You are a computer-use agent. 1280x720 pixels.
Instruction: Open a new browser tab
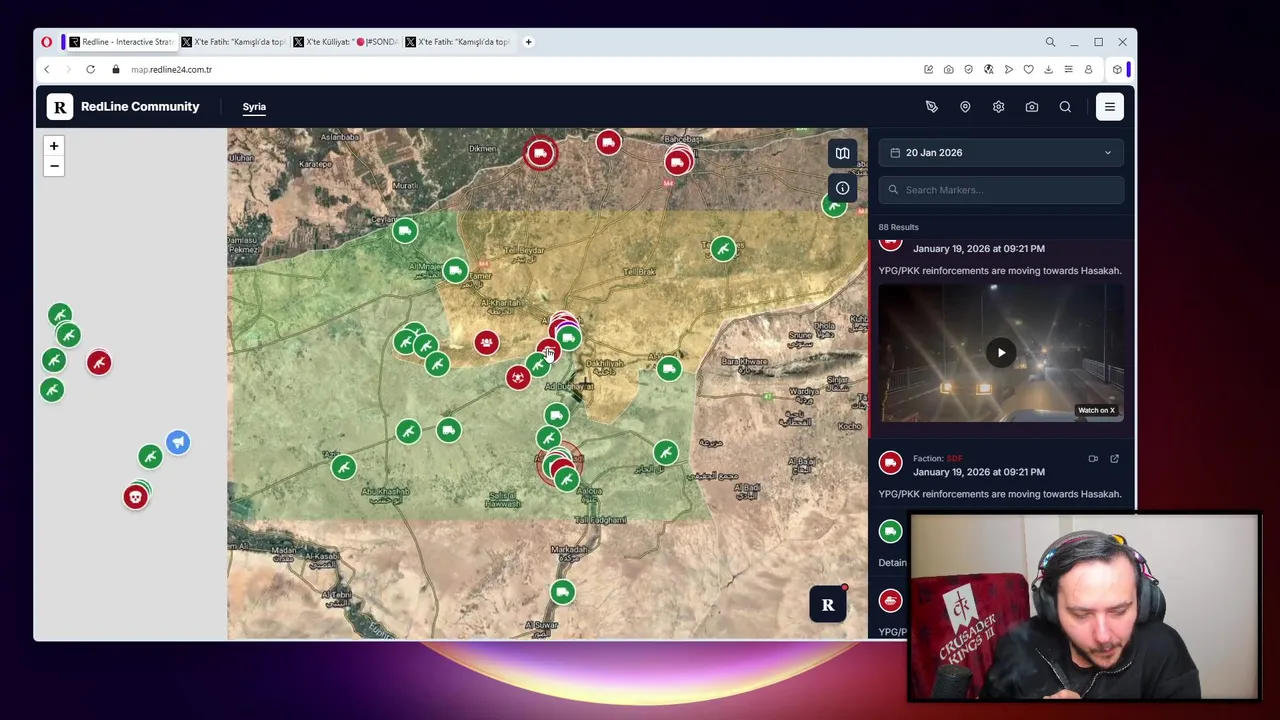pos(529,42)
